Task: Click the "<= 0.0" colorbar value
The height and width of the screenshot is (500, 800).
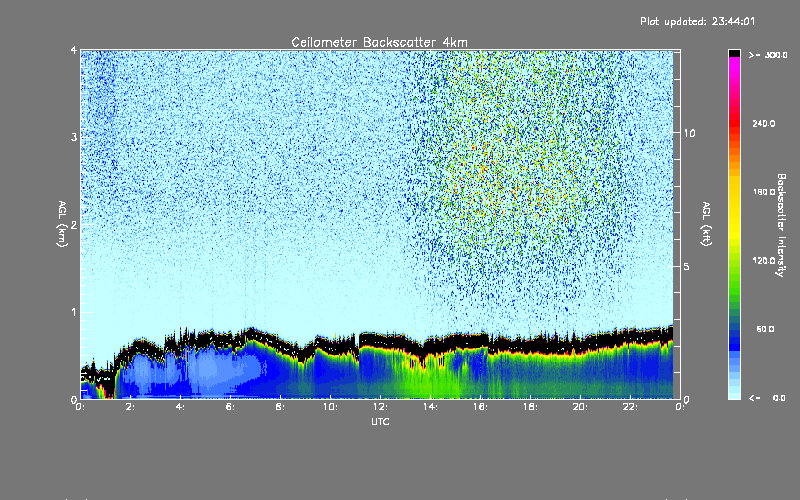Action: tap(768, 398)
